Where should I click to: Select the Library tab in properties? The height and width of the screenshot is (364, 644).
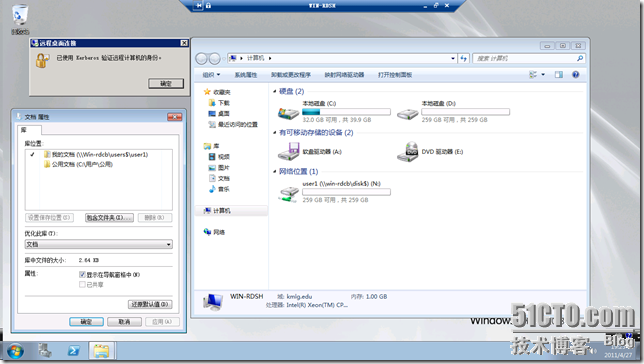tap(29, 130)
